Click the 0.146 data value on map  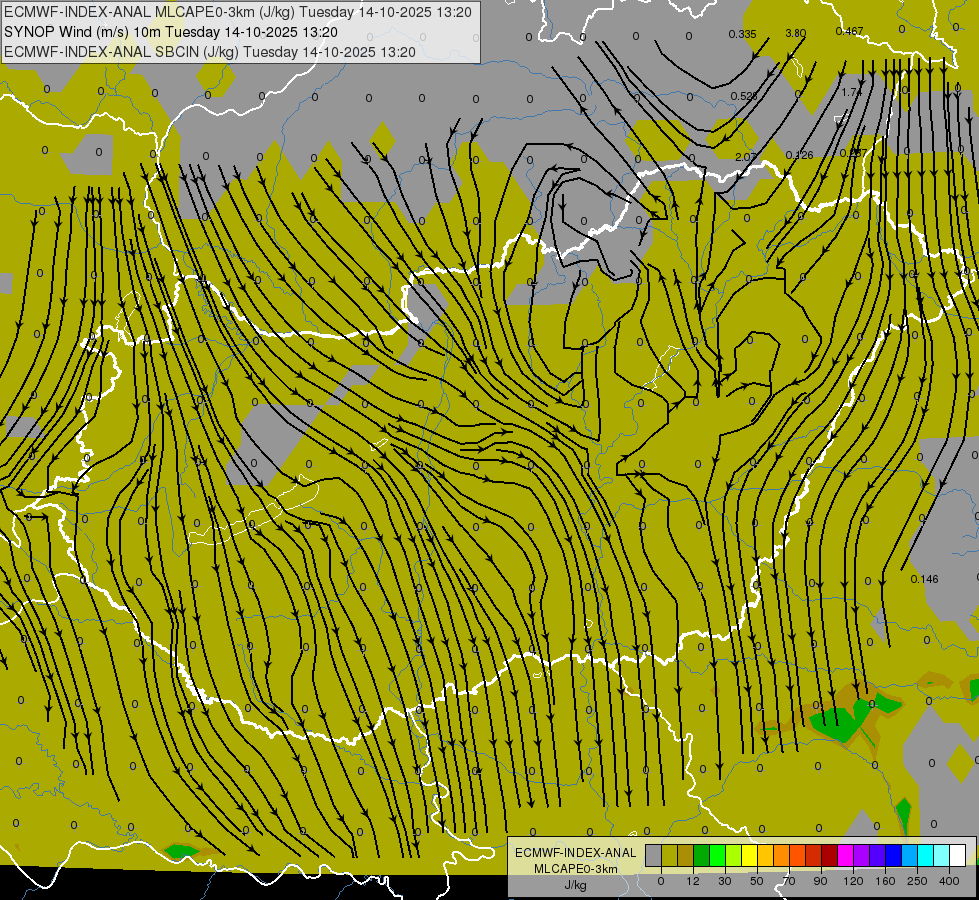(x=925, y=580)
